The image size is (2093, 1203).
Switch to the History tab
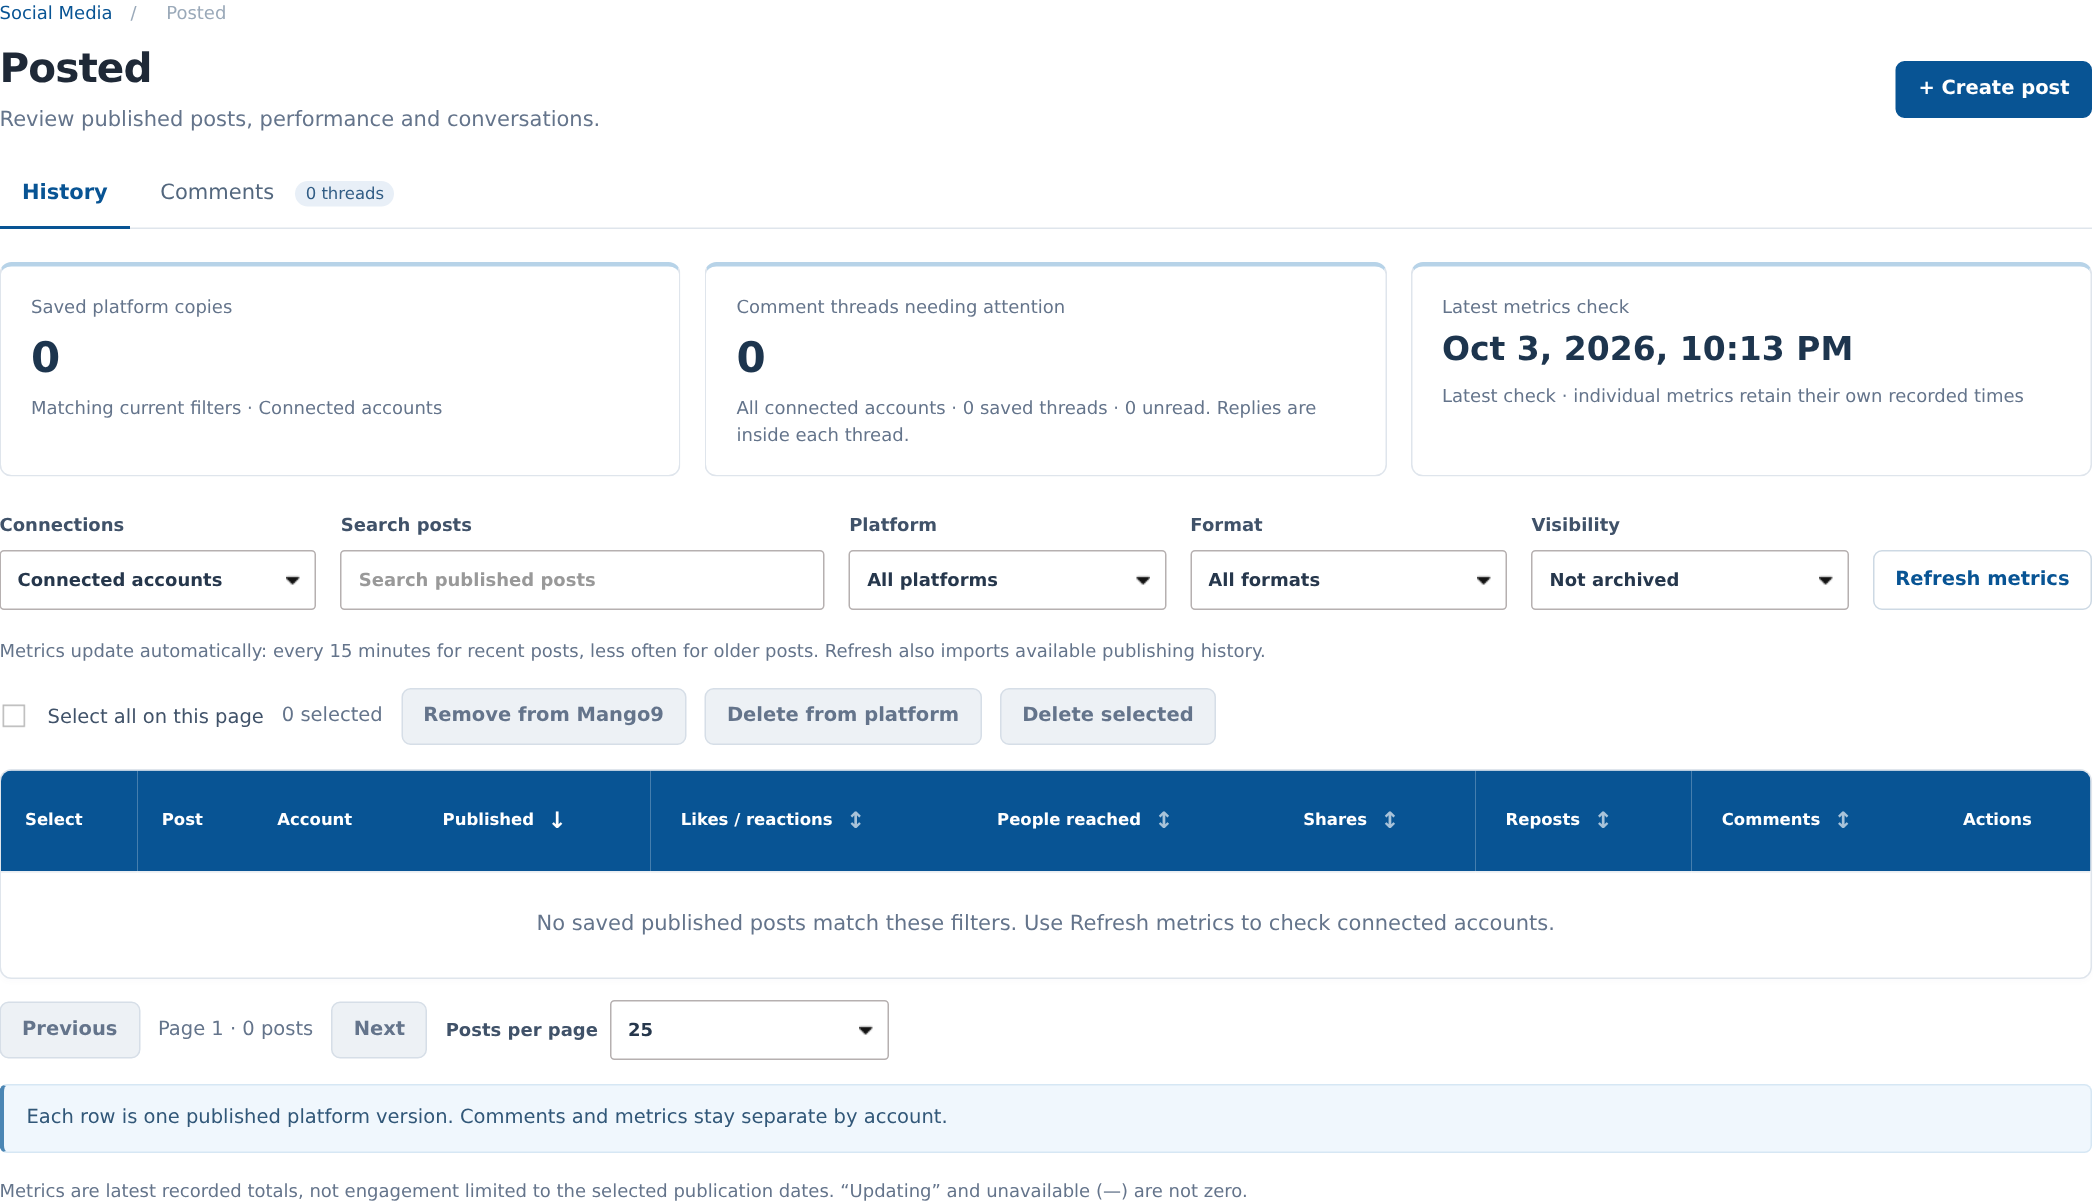tap(65, 192)
